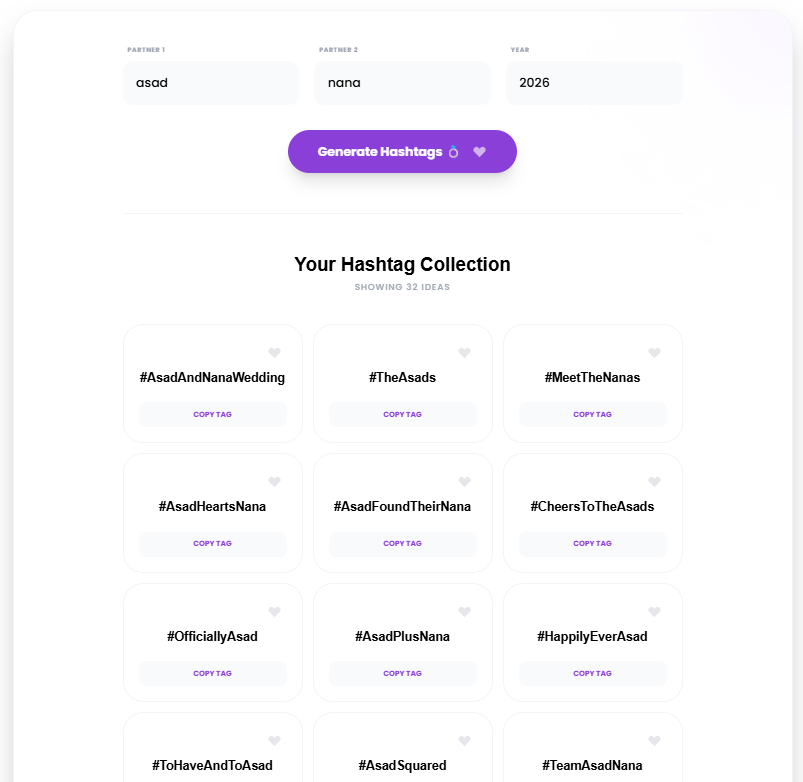This screenshot has height=782, width=803.
Task: Toggle the heart on #HappilyEverAsad
Action: tap(654, 612)
